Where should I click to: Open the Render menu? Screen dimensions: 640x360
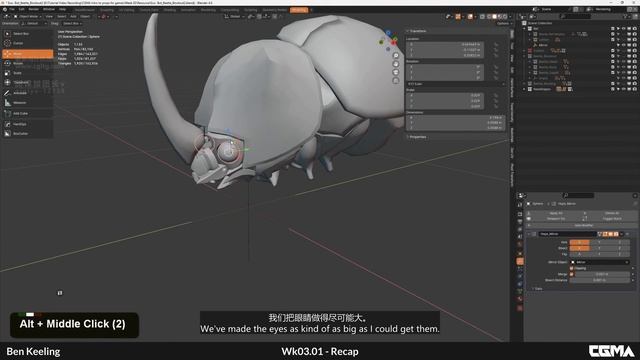coord(33,9)
